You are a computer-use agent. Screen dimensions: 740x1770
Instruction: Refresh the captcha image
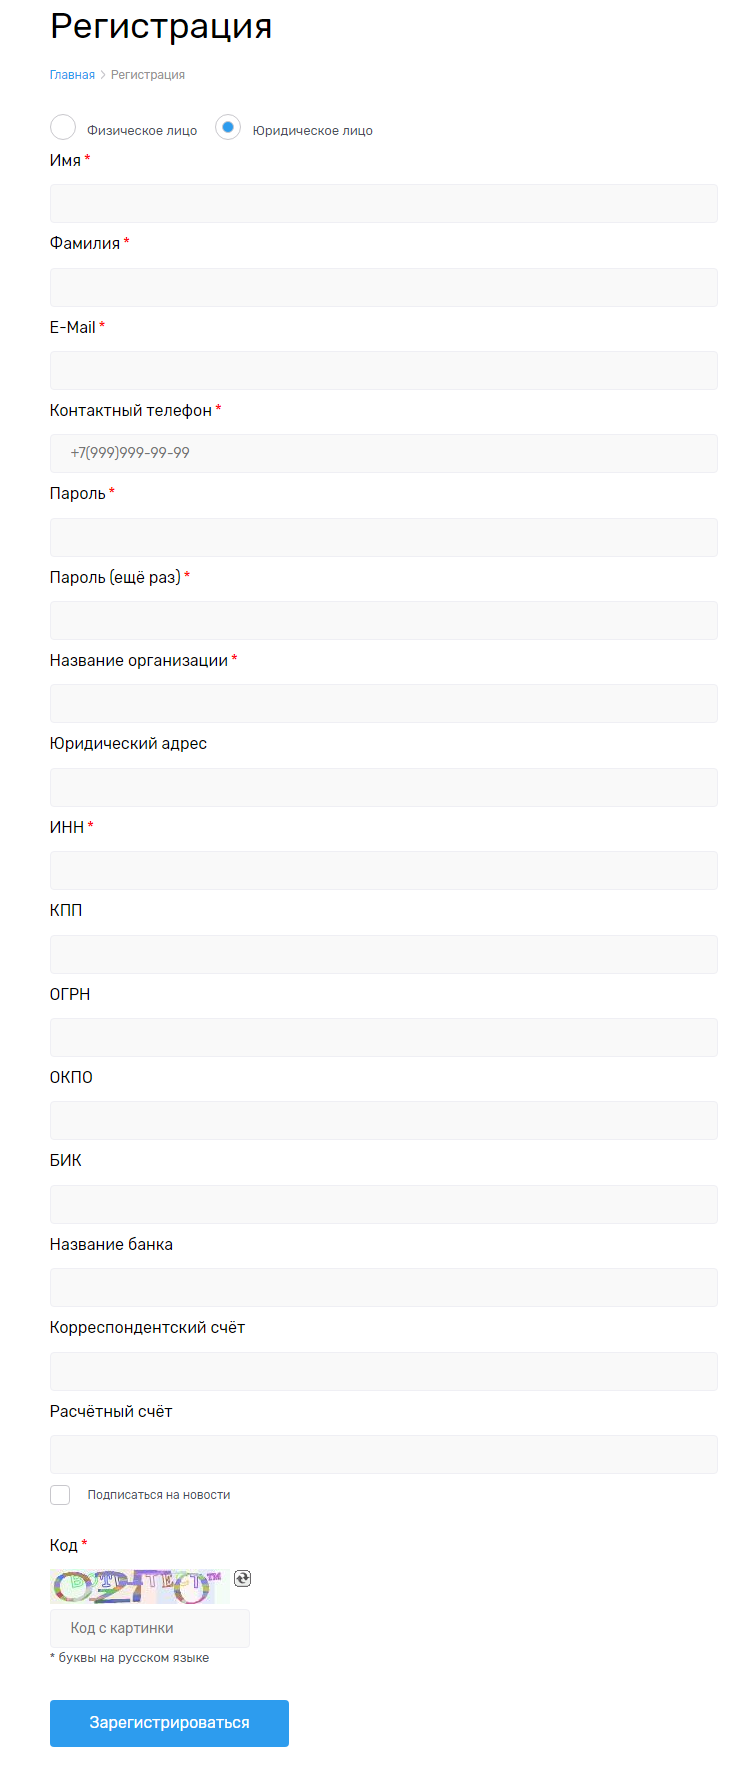(242, 1578)
